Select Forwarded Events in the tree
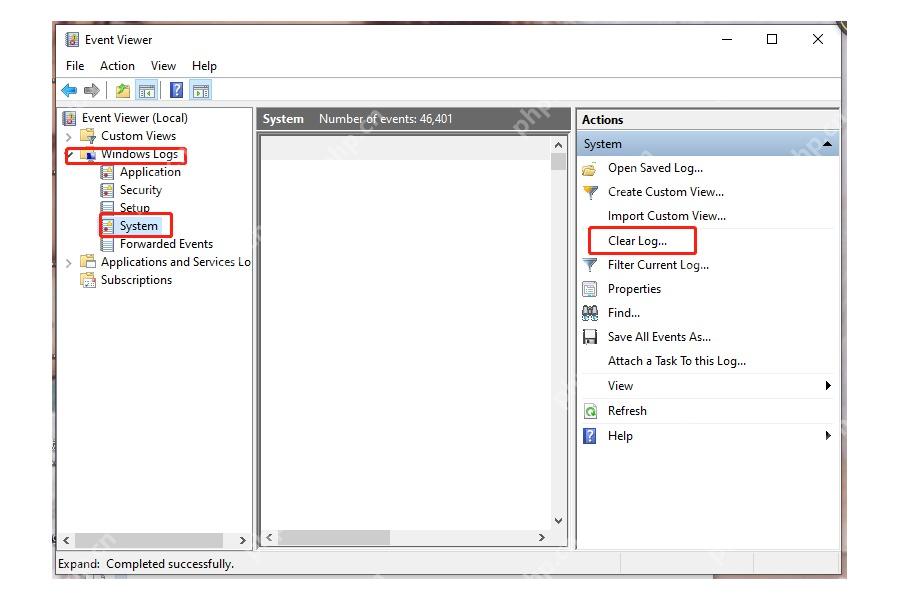The width and height of the screenshot is (900, 600). point(166,244)
